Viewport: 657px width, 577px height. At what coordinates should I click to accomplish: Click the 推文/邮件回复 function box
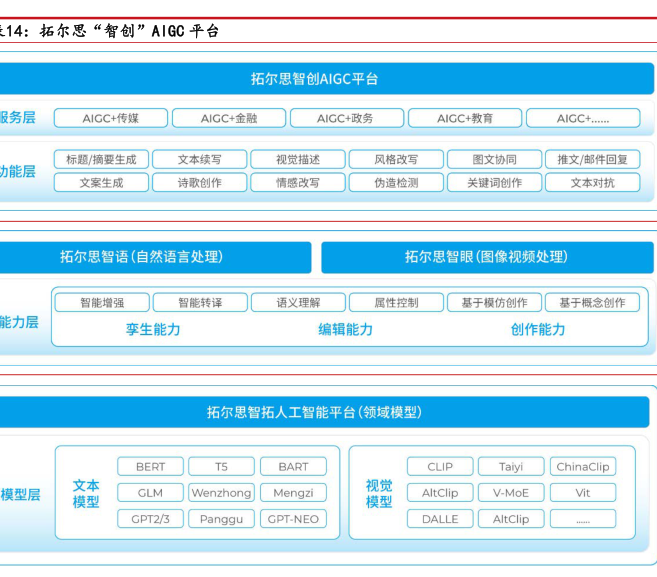[x=592, y=159]
